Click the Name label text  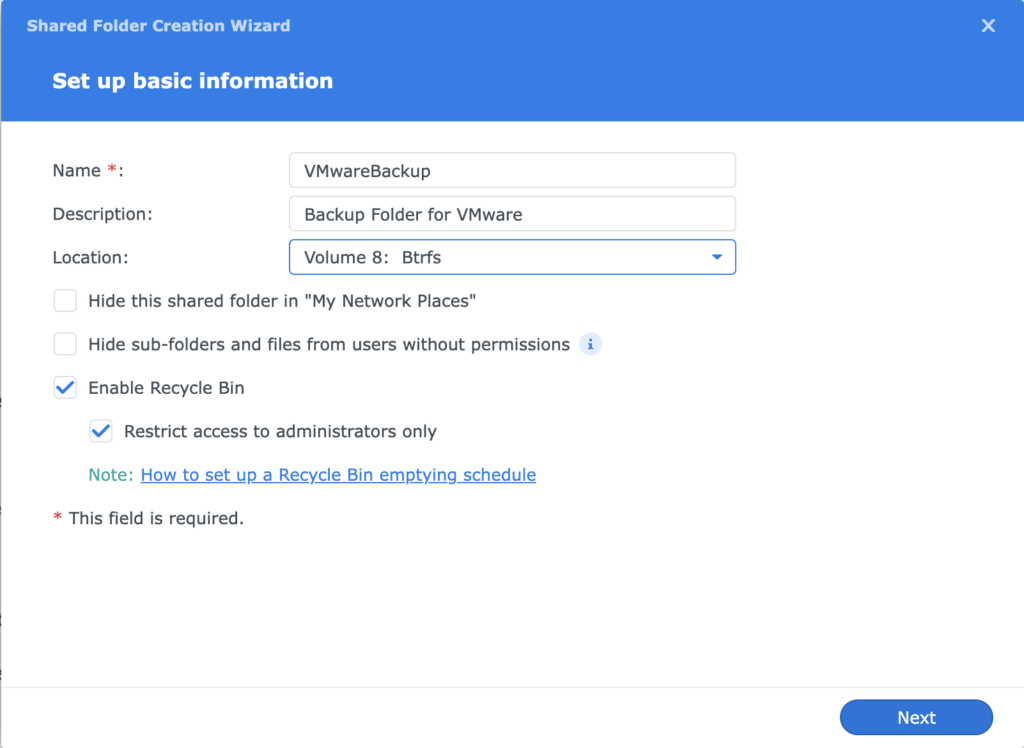tap(76, 171)
